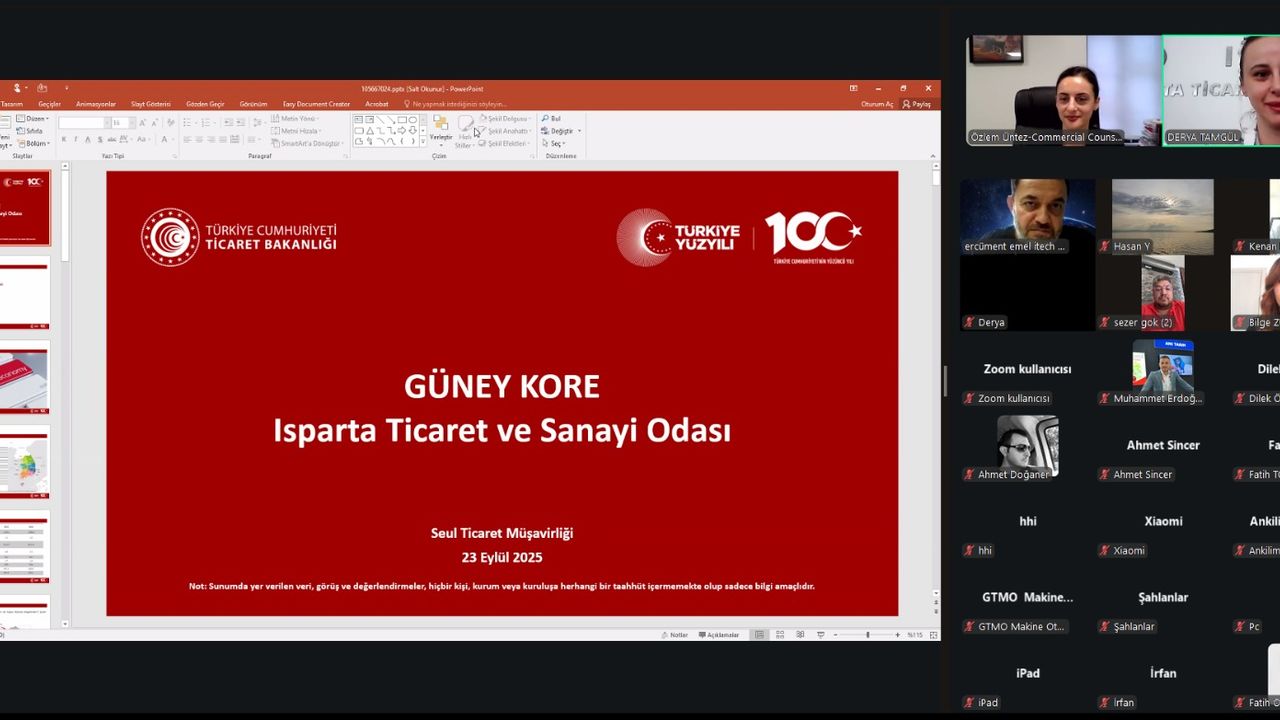
Task: Open the Acrobat ribbon tab
Action: coord(377,104)
